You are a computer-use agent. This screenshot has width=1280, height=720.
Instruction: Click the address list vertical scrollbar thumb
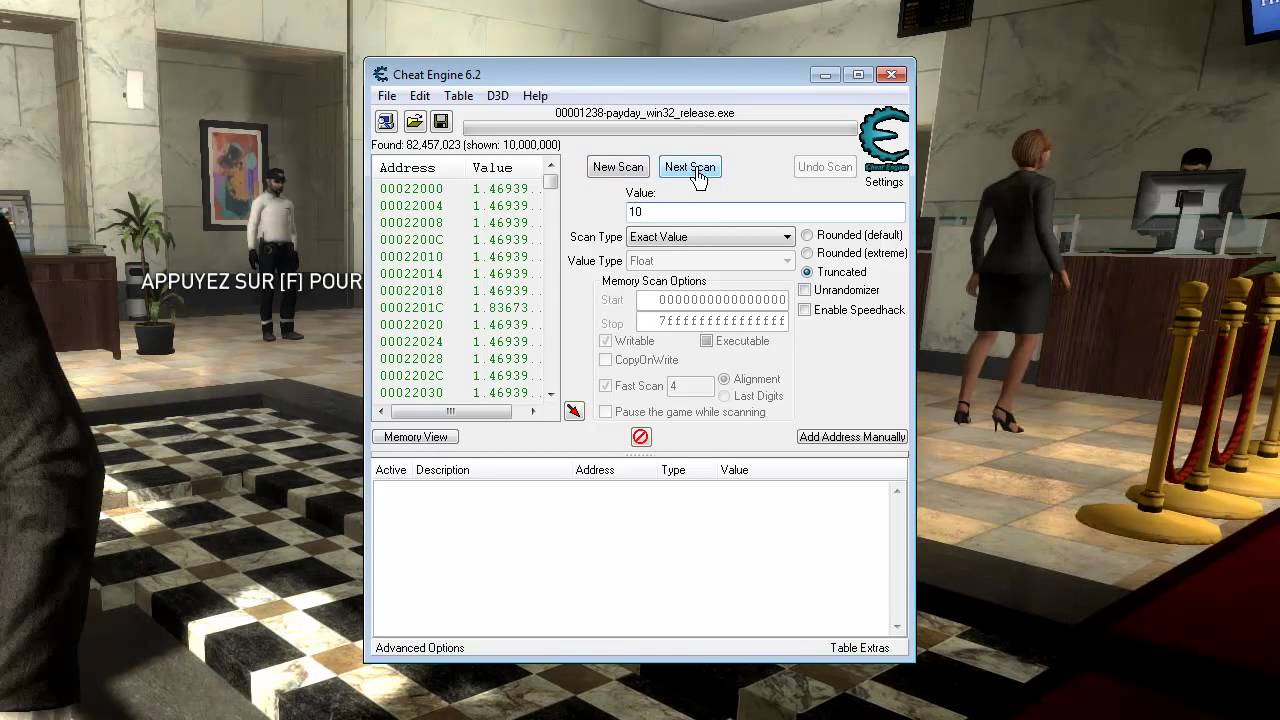[551, 182]
